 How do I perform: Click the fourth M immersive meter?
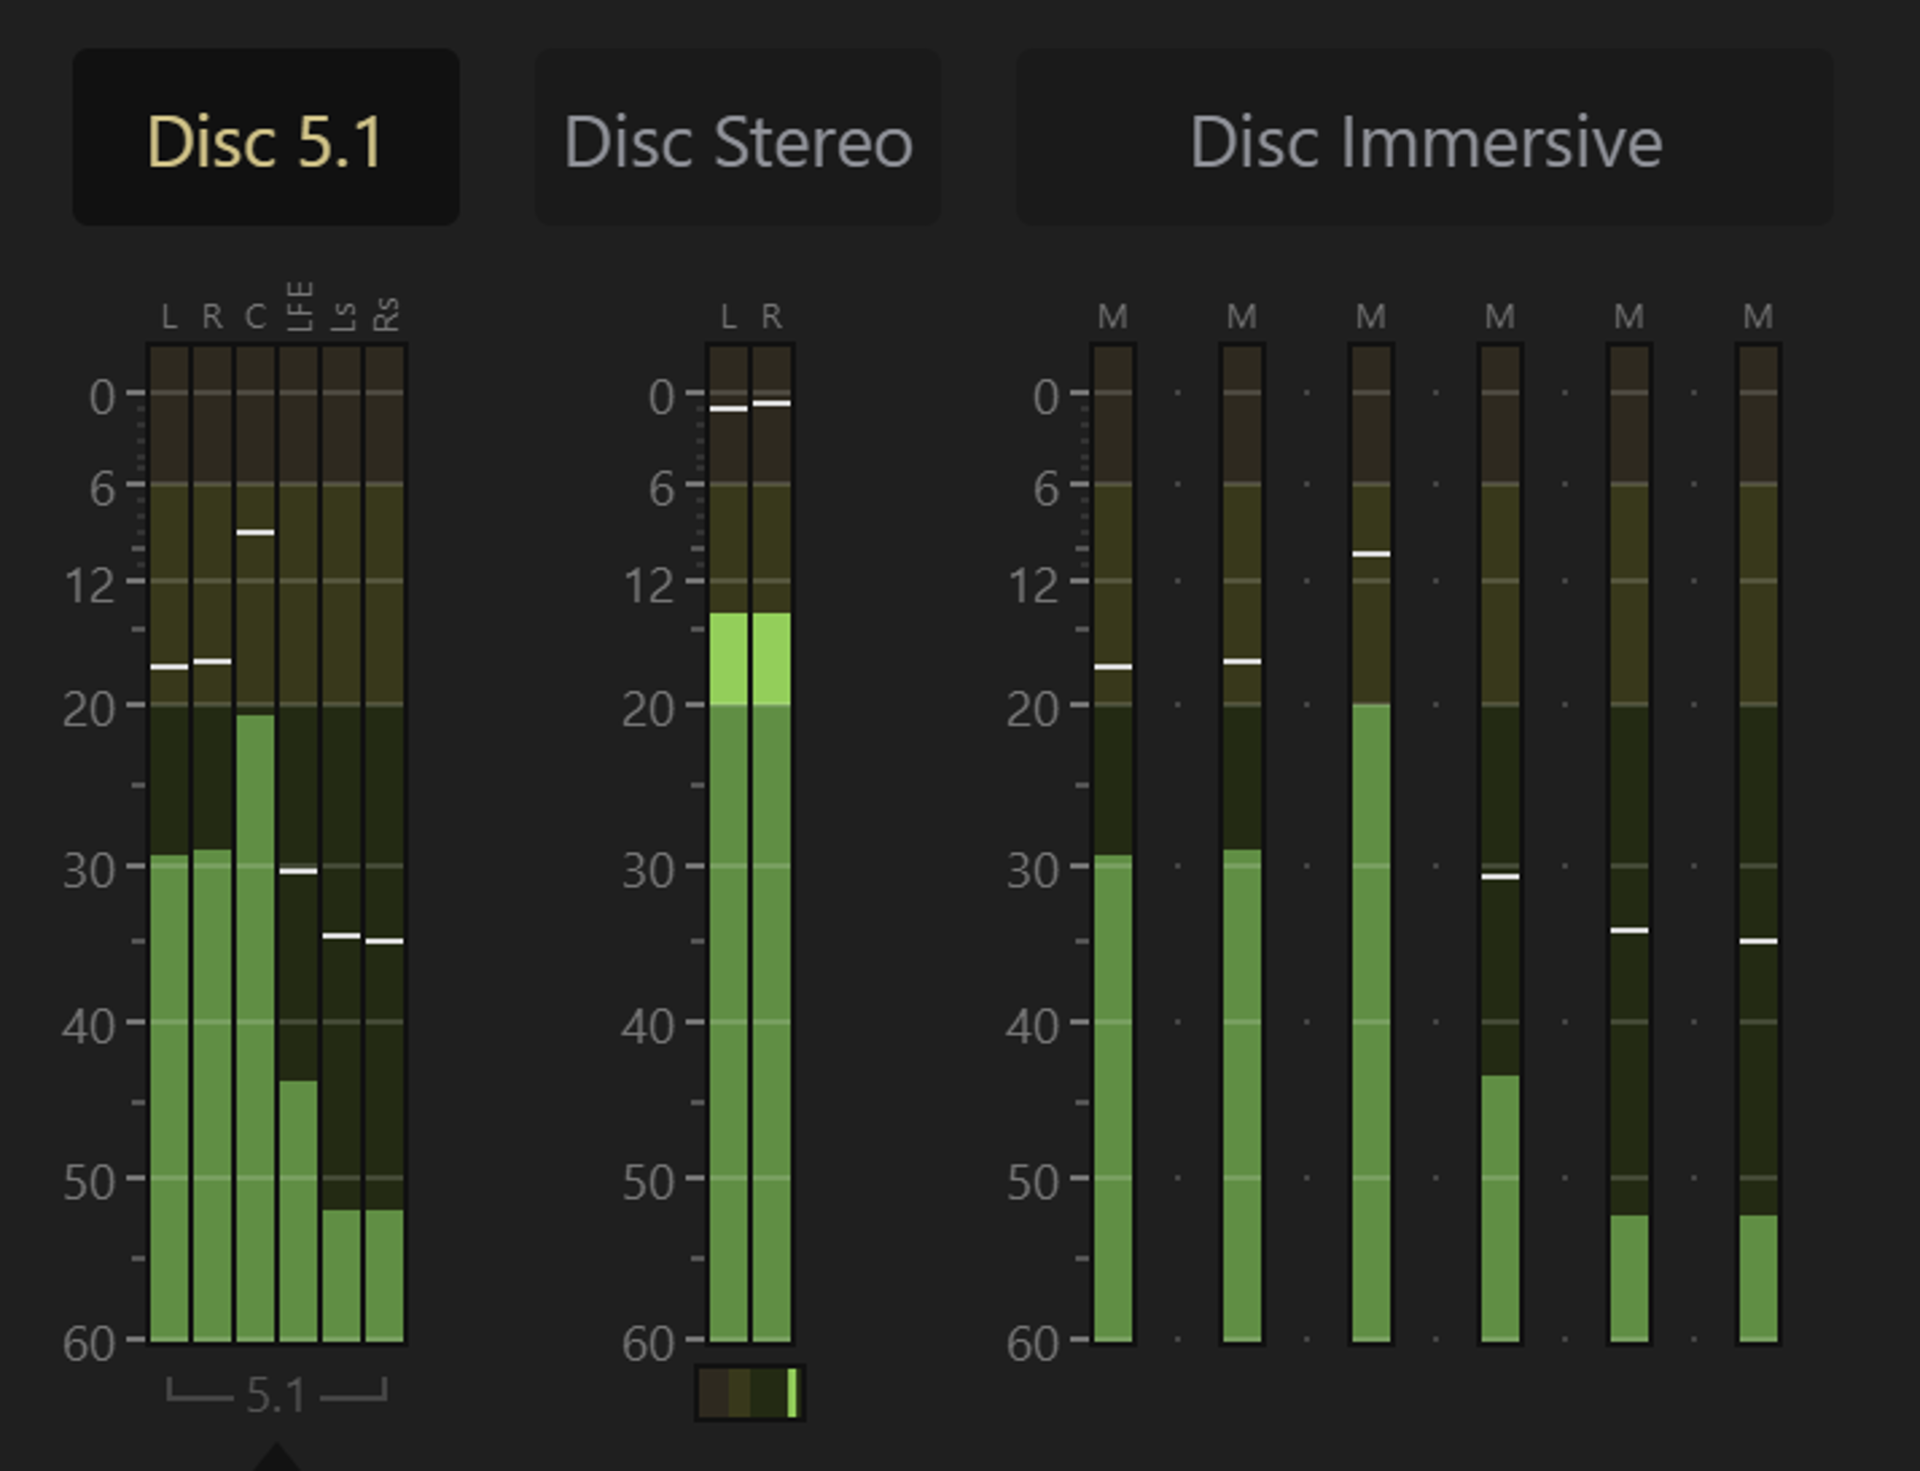[1500, 844]
